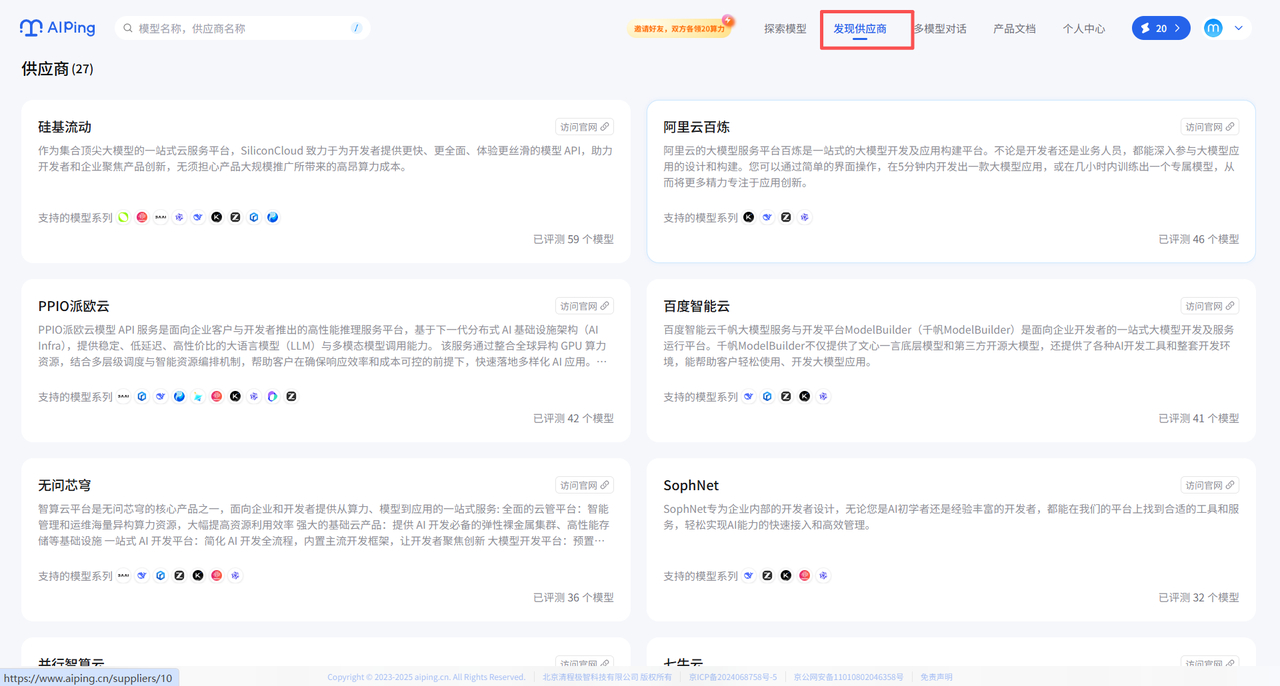Click the red round model icon in PPIO派欧云 card
The image size is (1280, 686).
216,396
